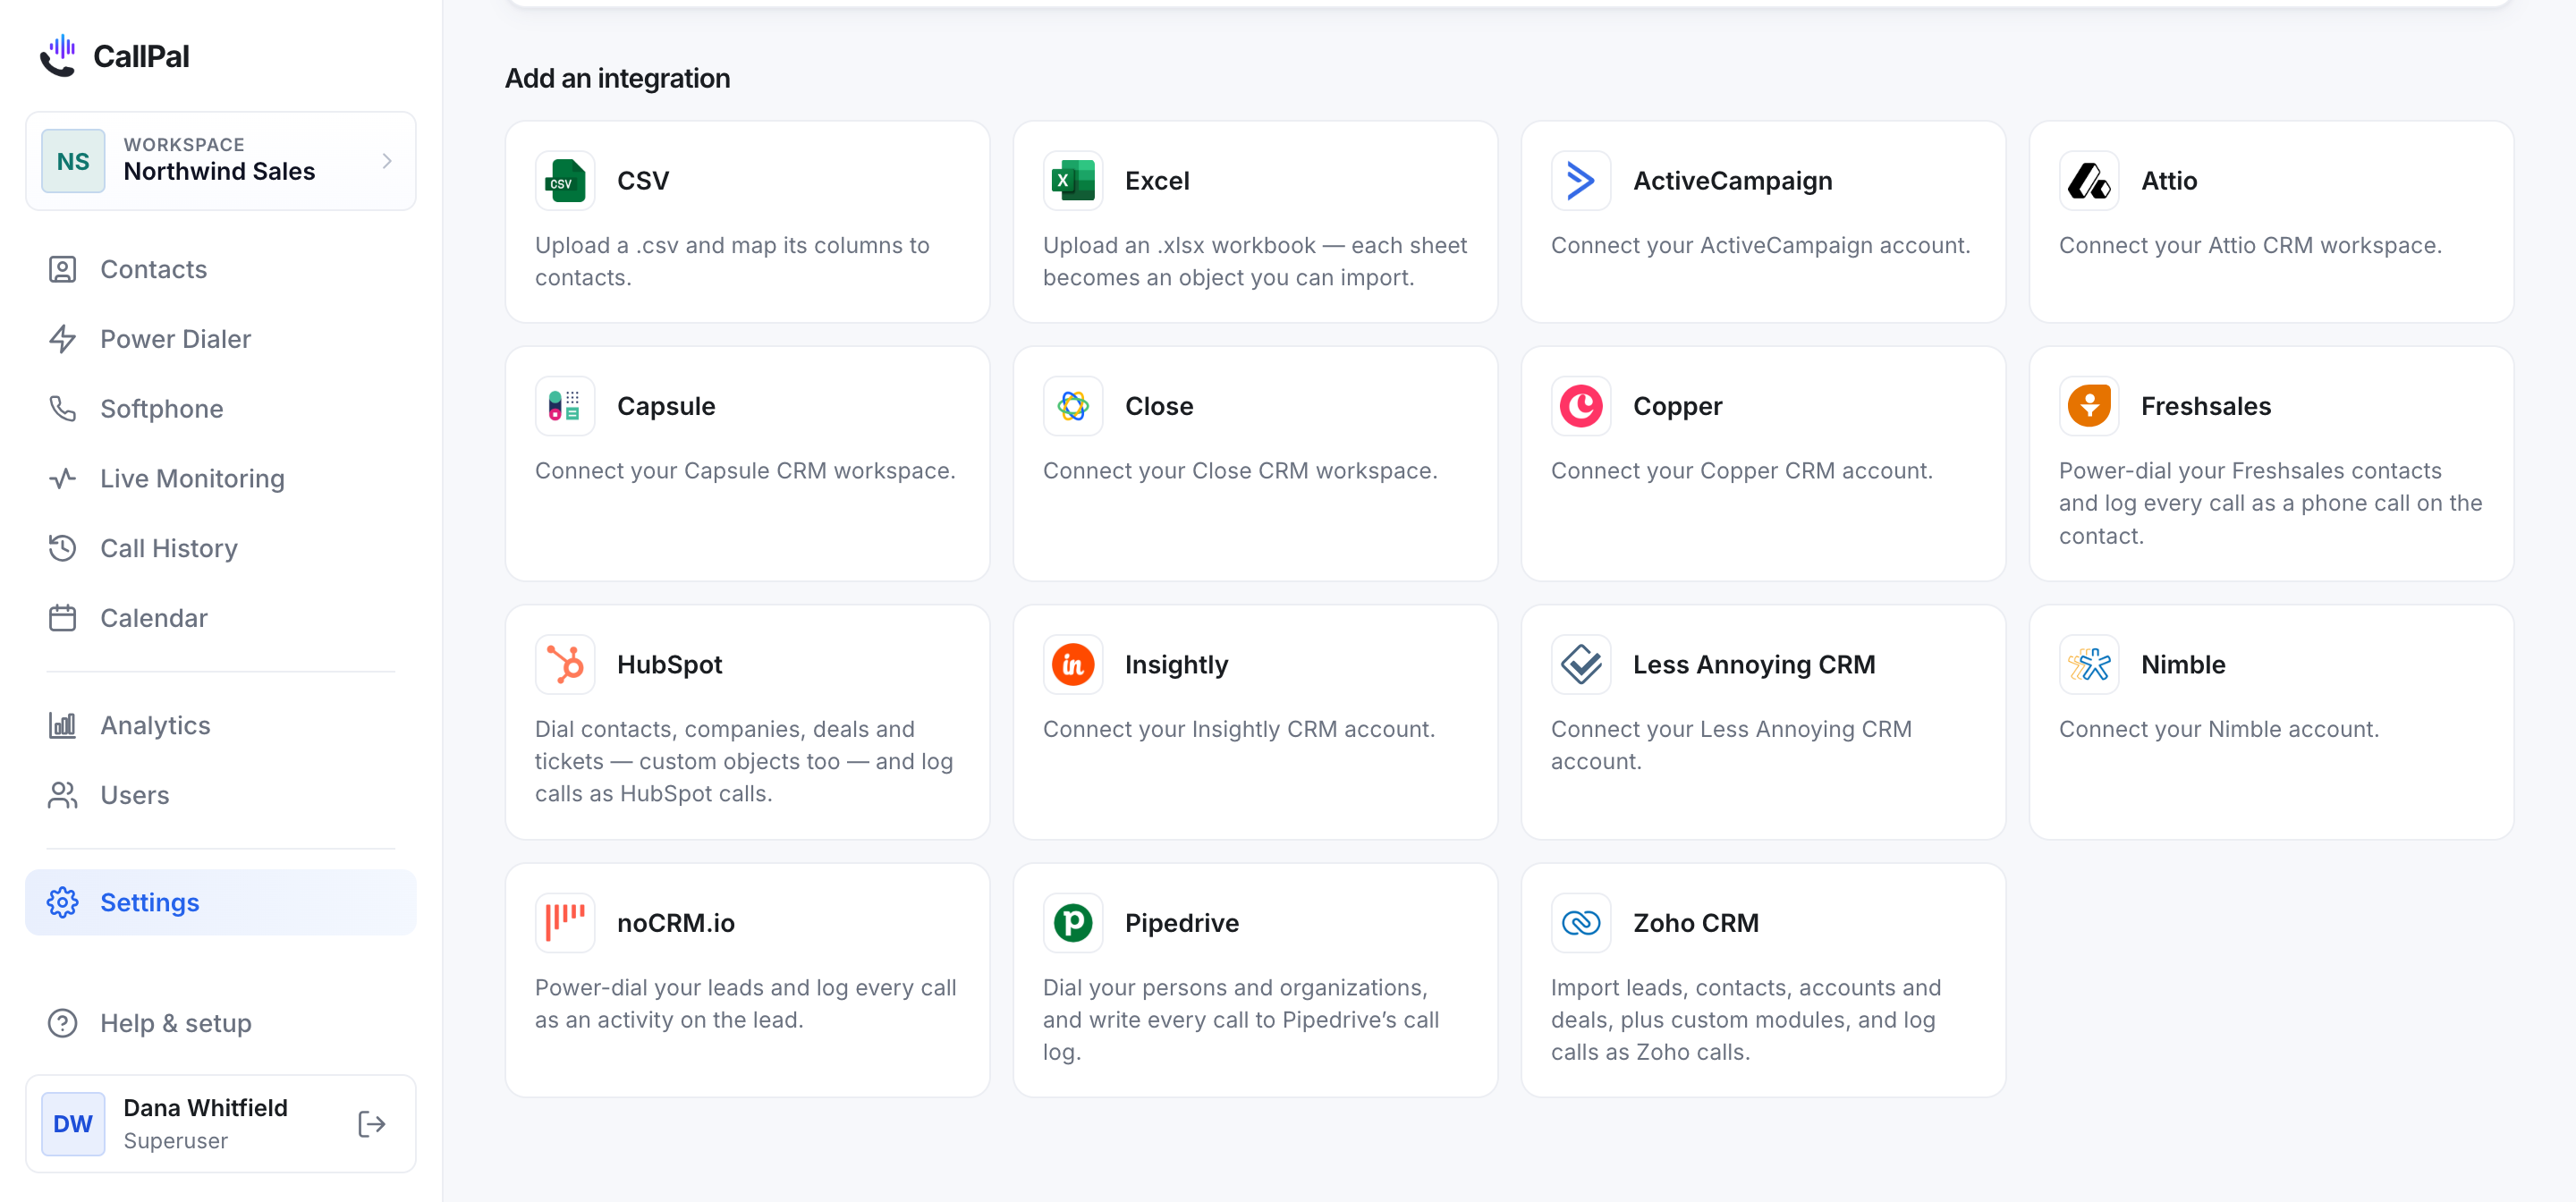Click the Freshsales orange icon

2089,406
